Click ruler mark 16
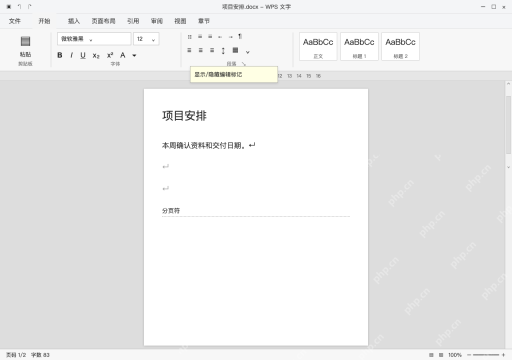Image resolution: width=512 pixels, height=360 pixels. tap(318, 76)
